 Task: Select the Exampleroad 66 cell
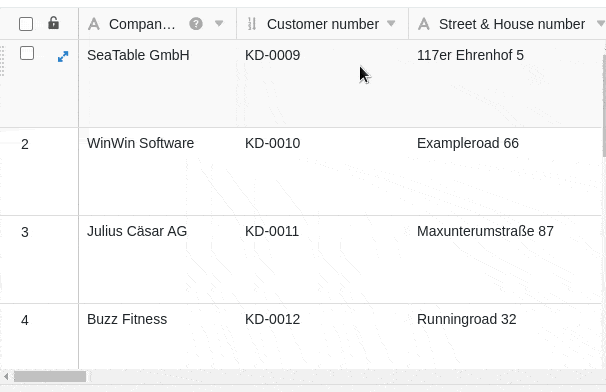click(x=505, y=172)
